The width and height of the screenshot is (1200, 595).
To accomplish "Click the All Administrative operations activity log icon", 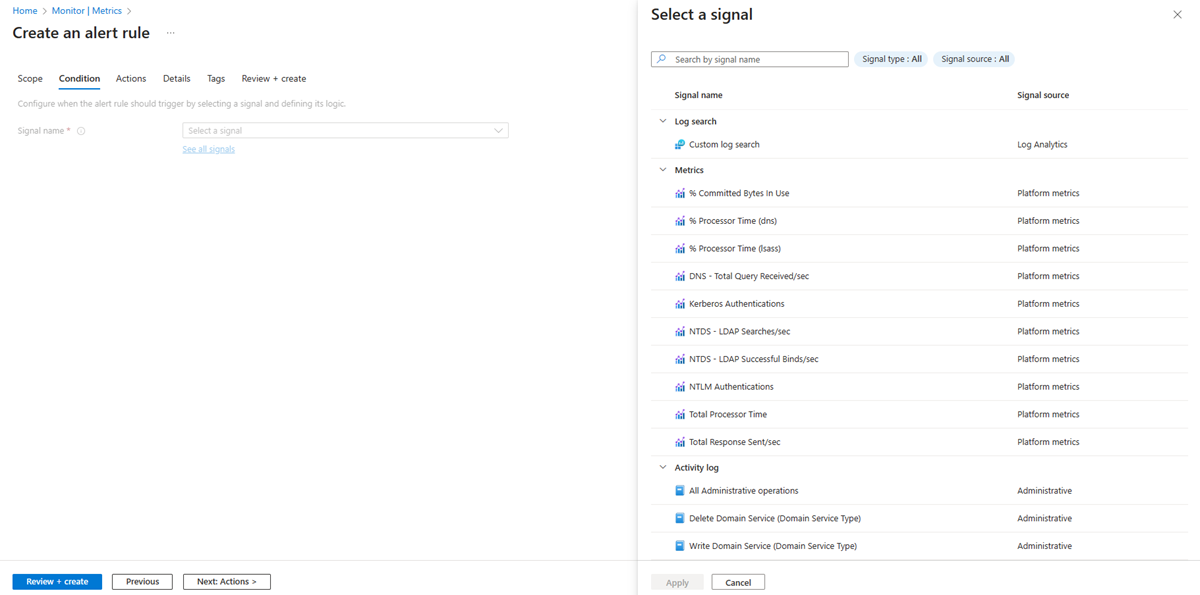I will click(680, 491).
